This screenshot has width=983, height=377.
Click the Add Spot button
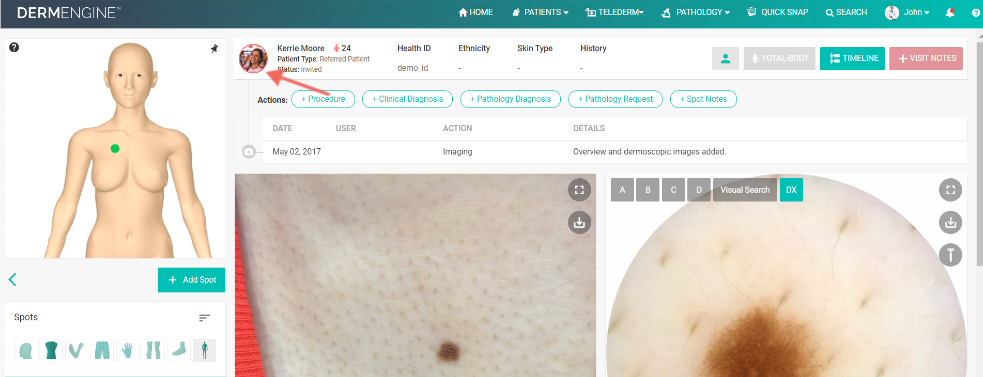191,280
